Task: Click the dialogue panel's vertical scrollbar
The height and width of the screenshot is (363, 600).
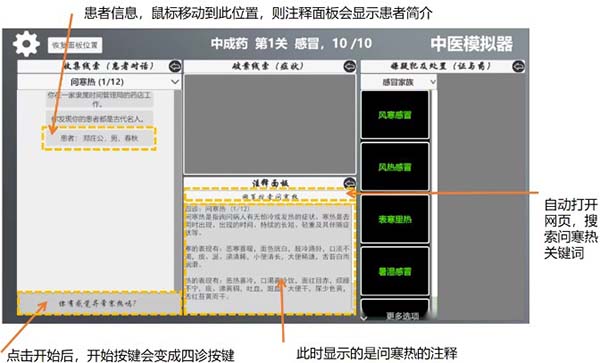Action: [178, 190]
